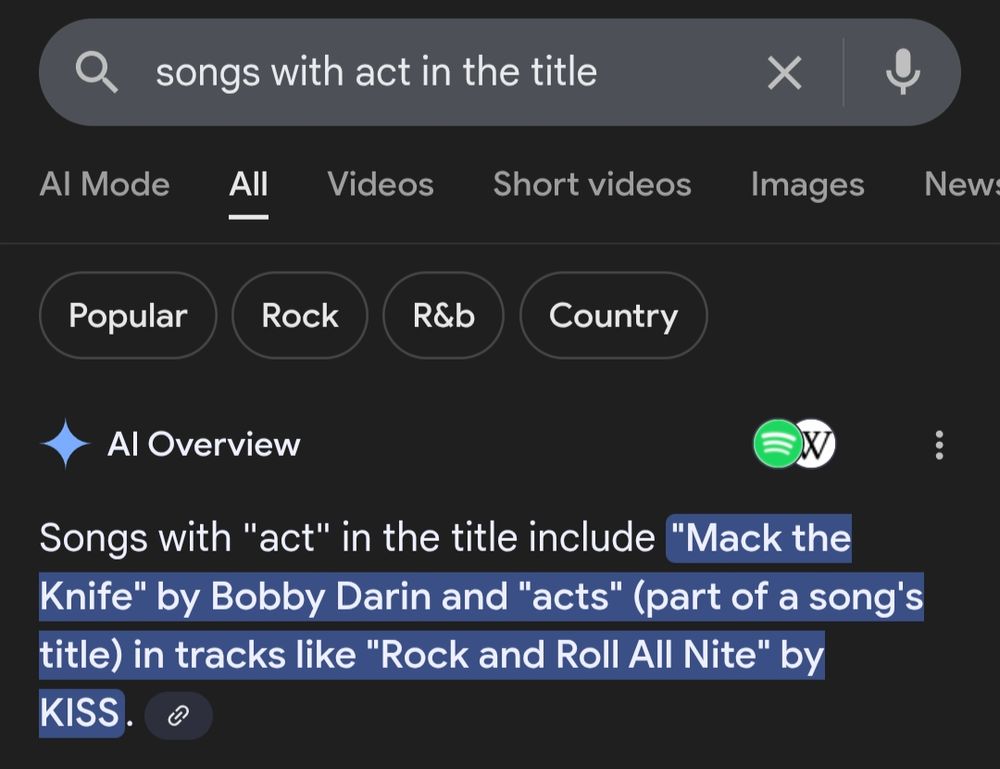The width and height of the screenshot is (1000, 769).
Task: Click the AI Overview sparkle icon
Action: click(66, 444)
